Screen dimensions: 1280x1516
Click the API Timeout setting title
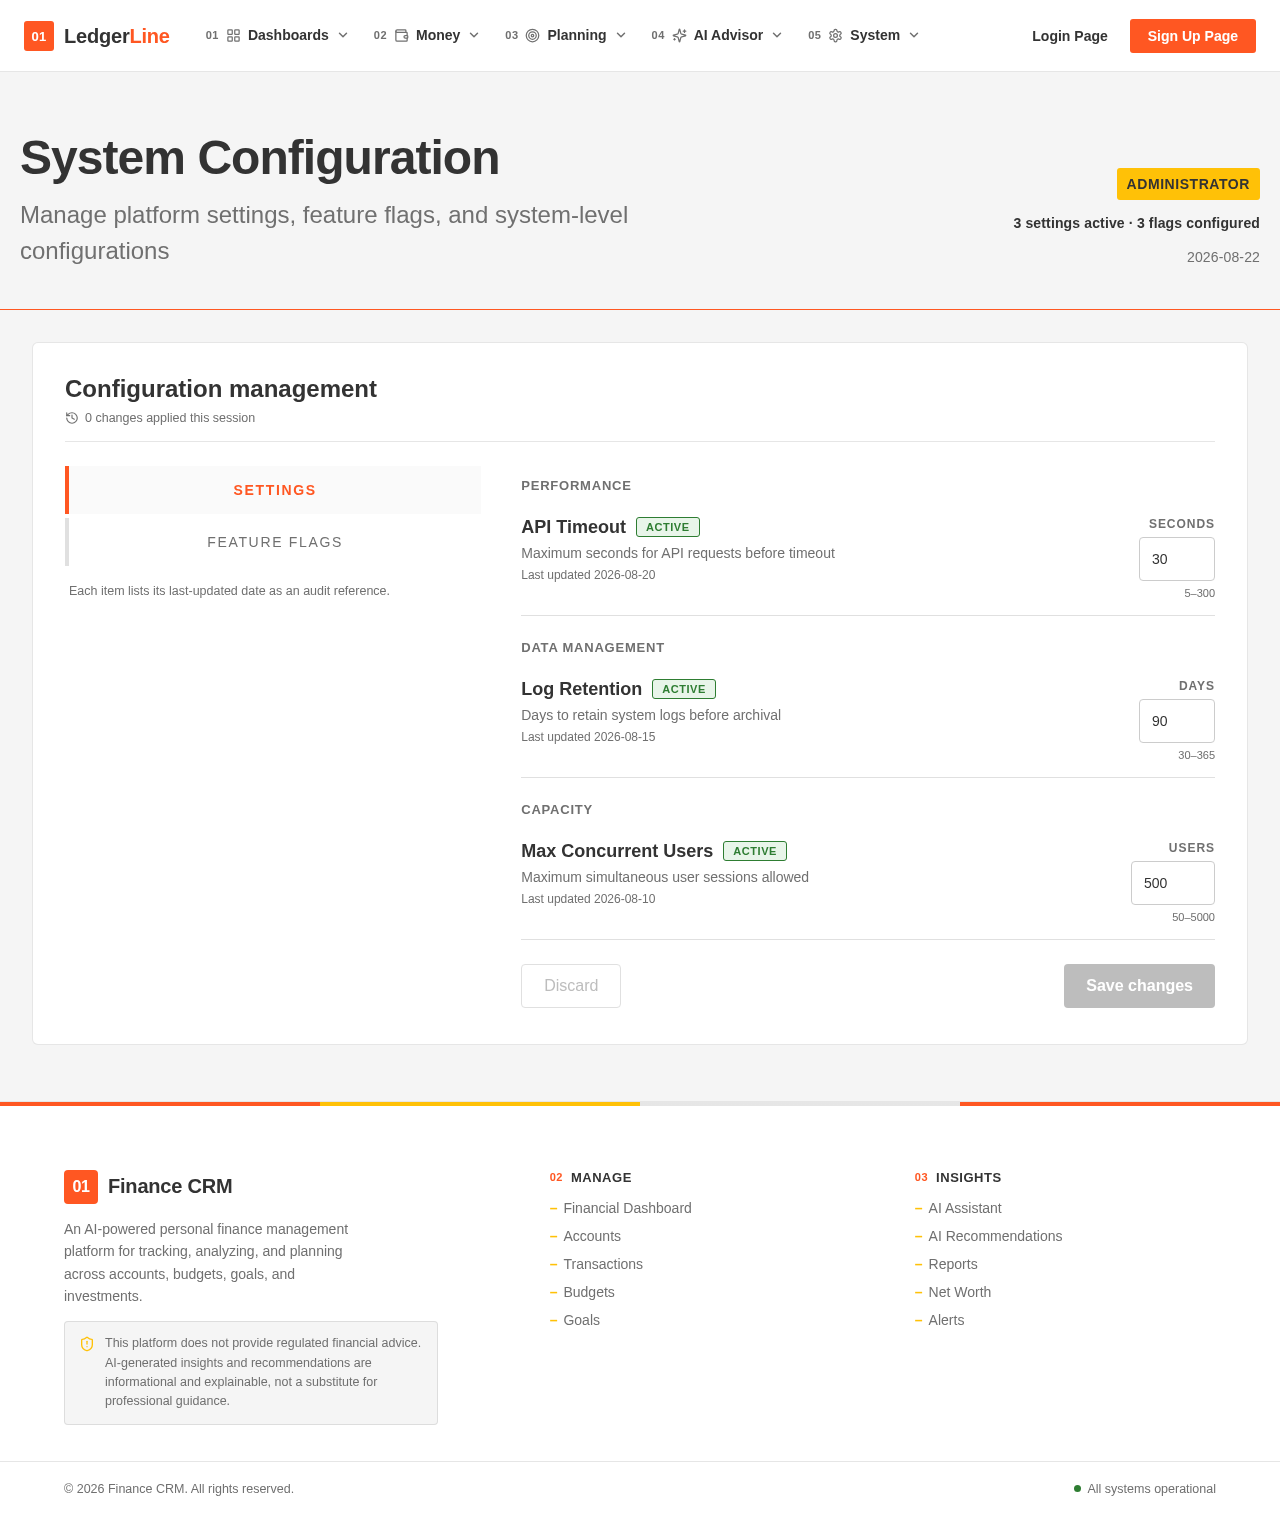tap(573, 527)
